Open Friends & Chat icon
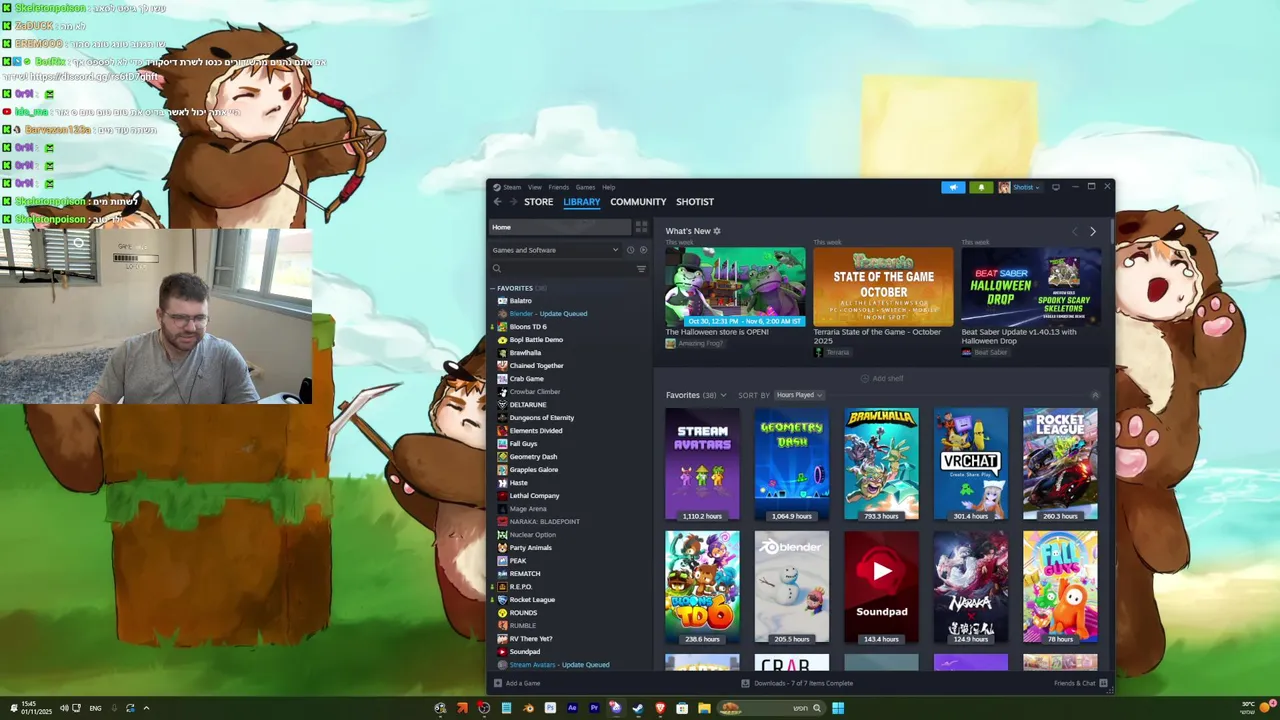This screenshot has width=1280, height=720. [1103, 683]
